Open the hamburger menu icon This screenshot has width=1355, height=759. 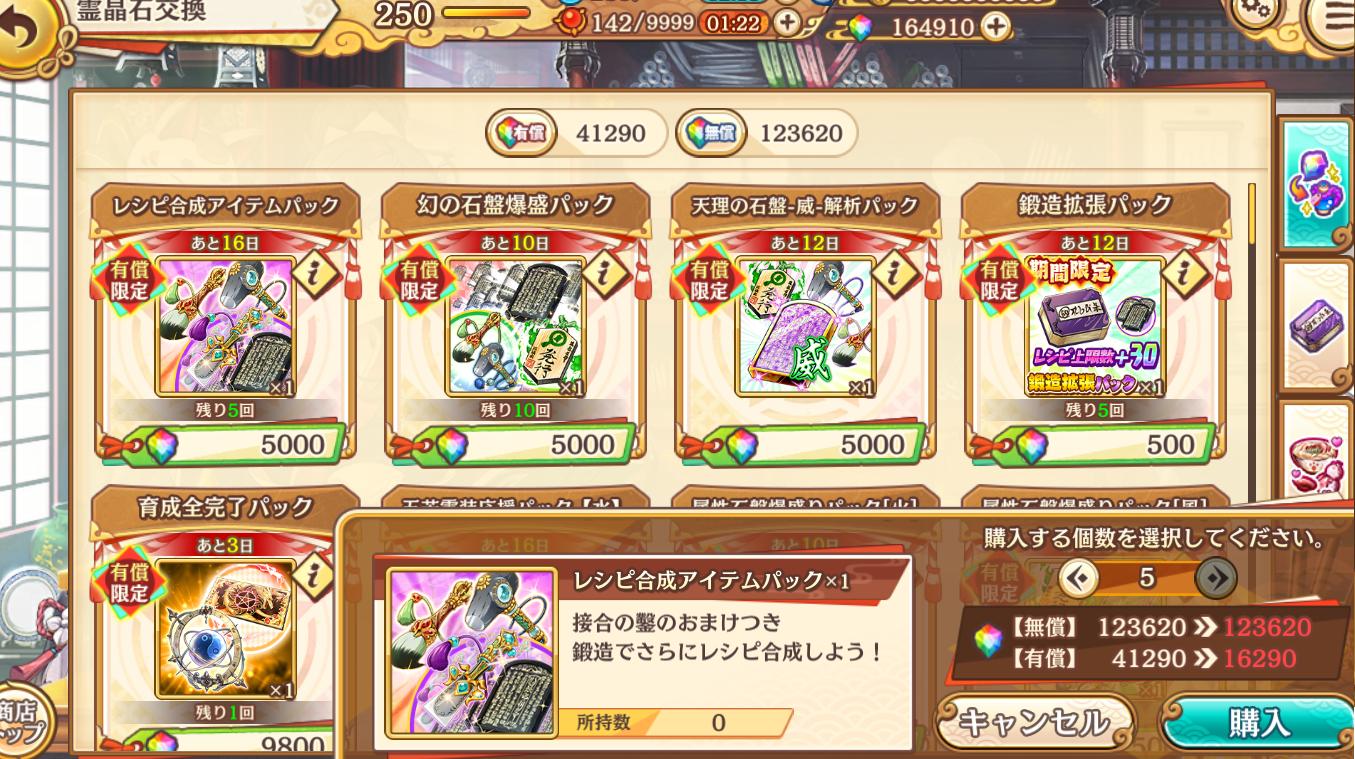(1332, 19)
